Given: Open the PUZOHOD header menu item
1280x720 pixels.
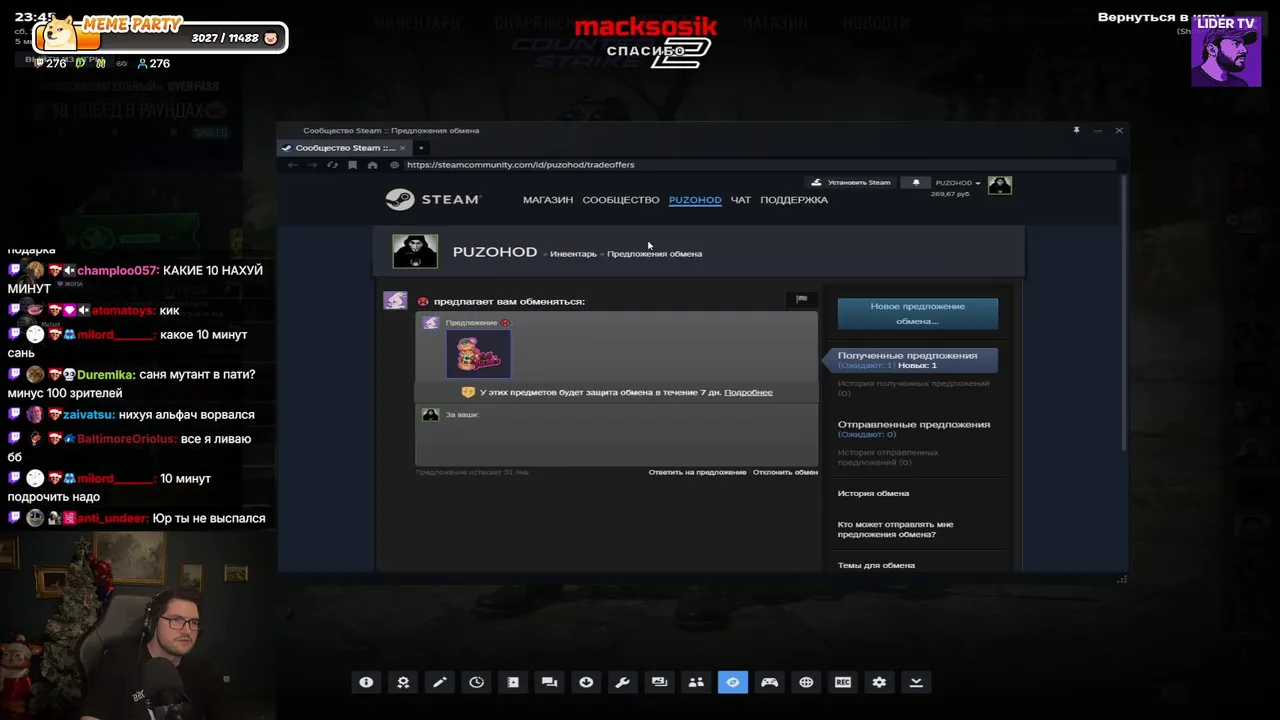Looking at the screenshot, I should pos(695,200).
